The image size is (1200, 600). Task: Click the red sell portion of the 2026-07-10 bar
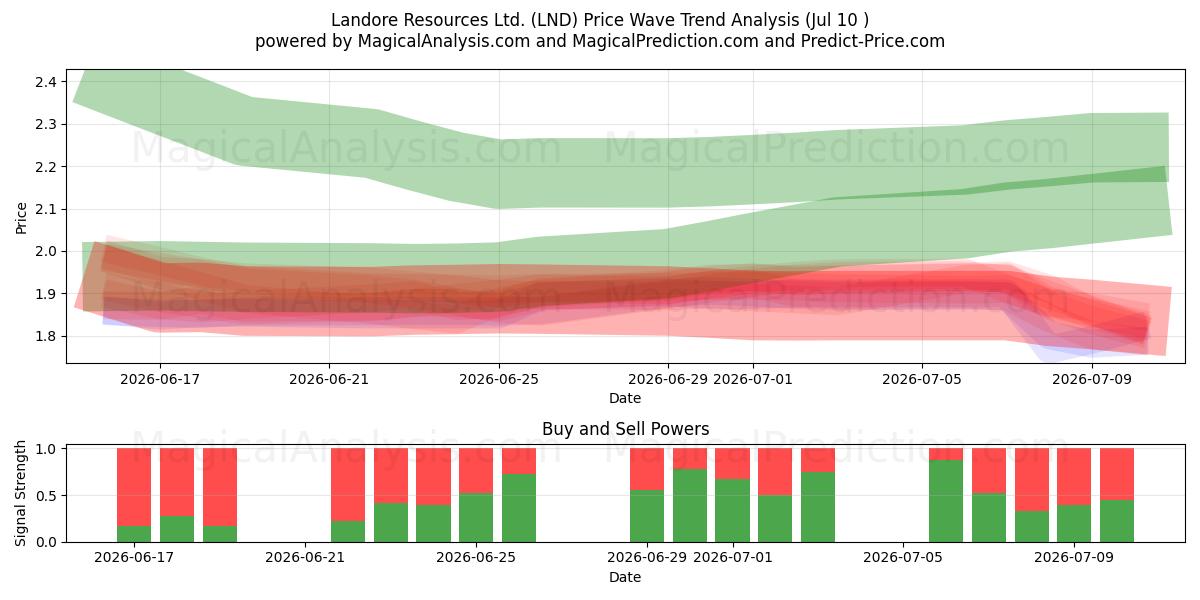point(1117,474)
